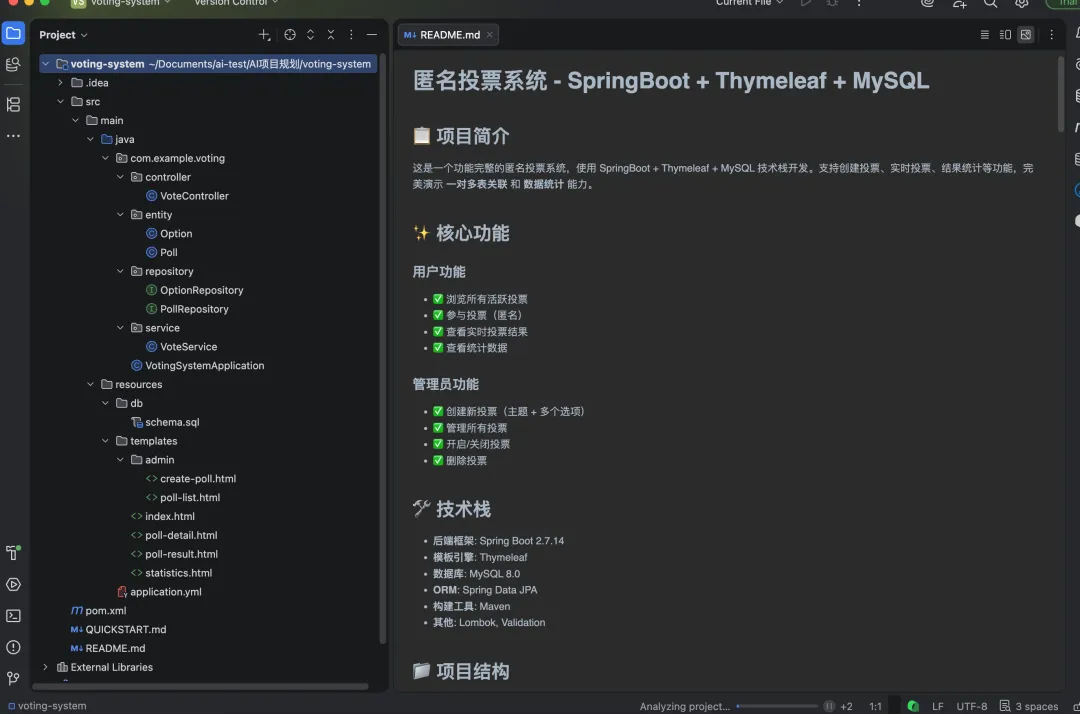Image resolution: width=1080 pixels, height=714 pixels.
Task: Open the Services tool window icon
Action: click(x=13, y=585)
